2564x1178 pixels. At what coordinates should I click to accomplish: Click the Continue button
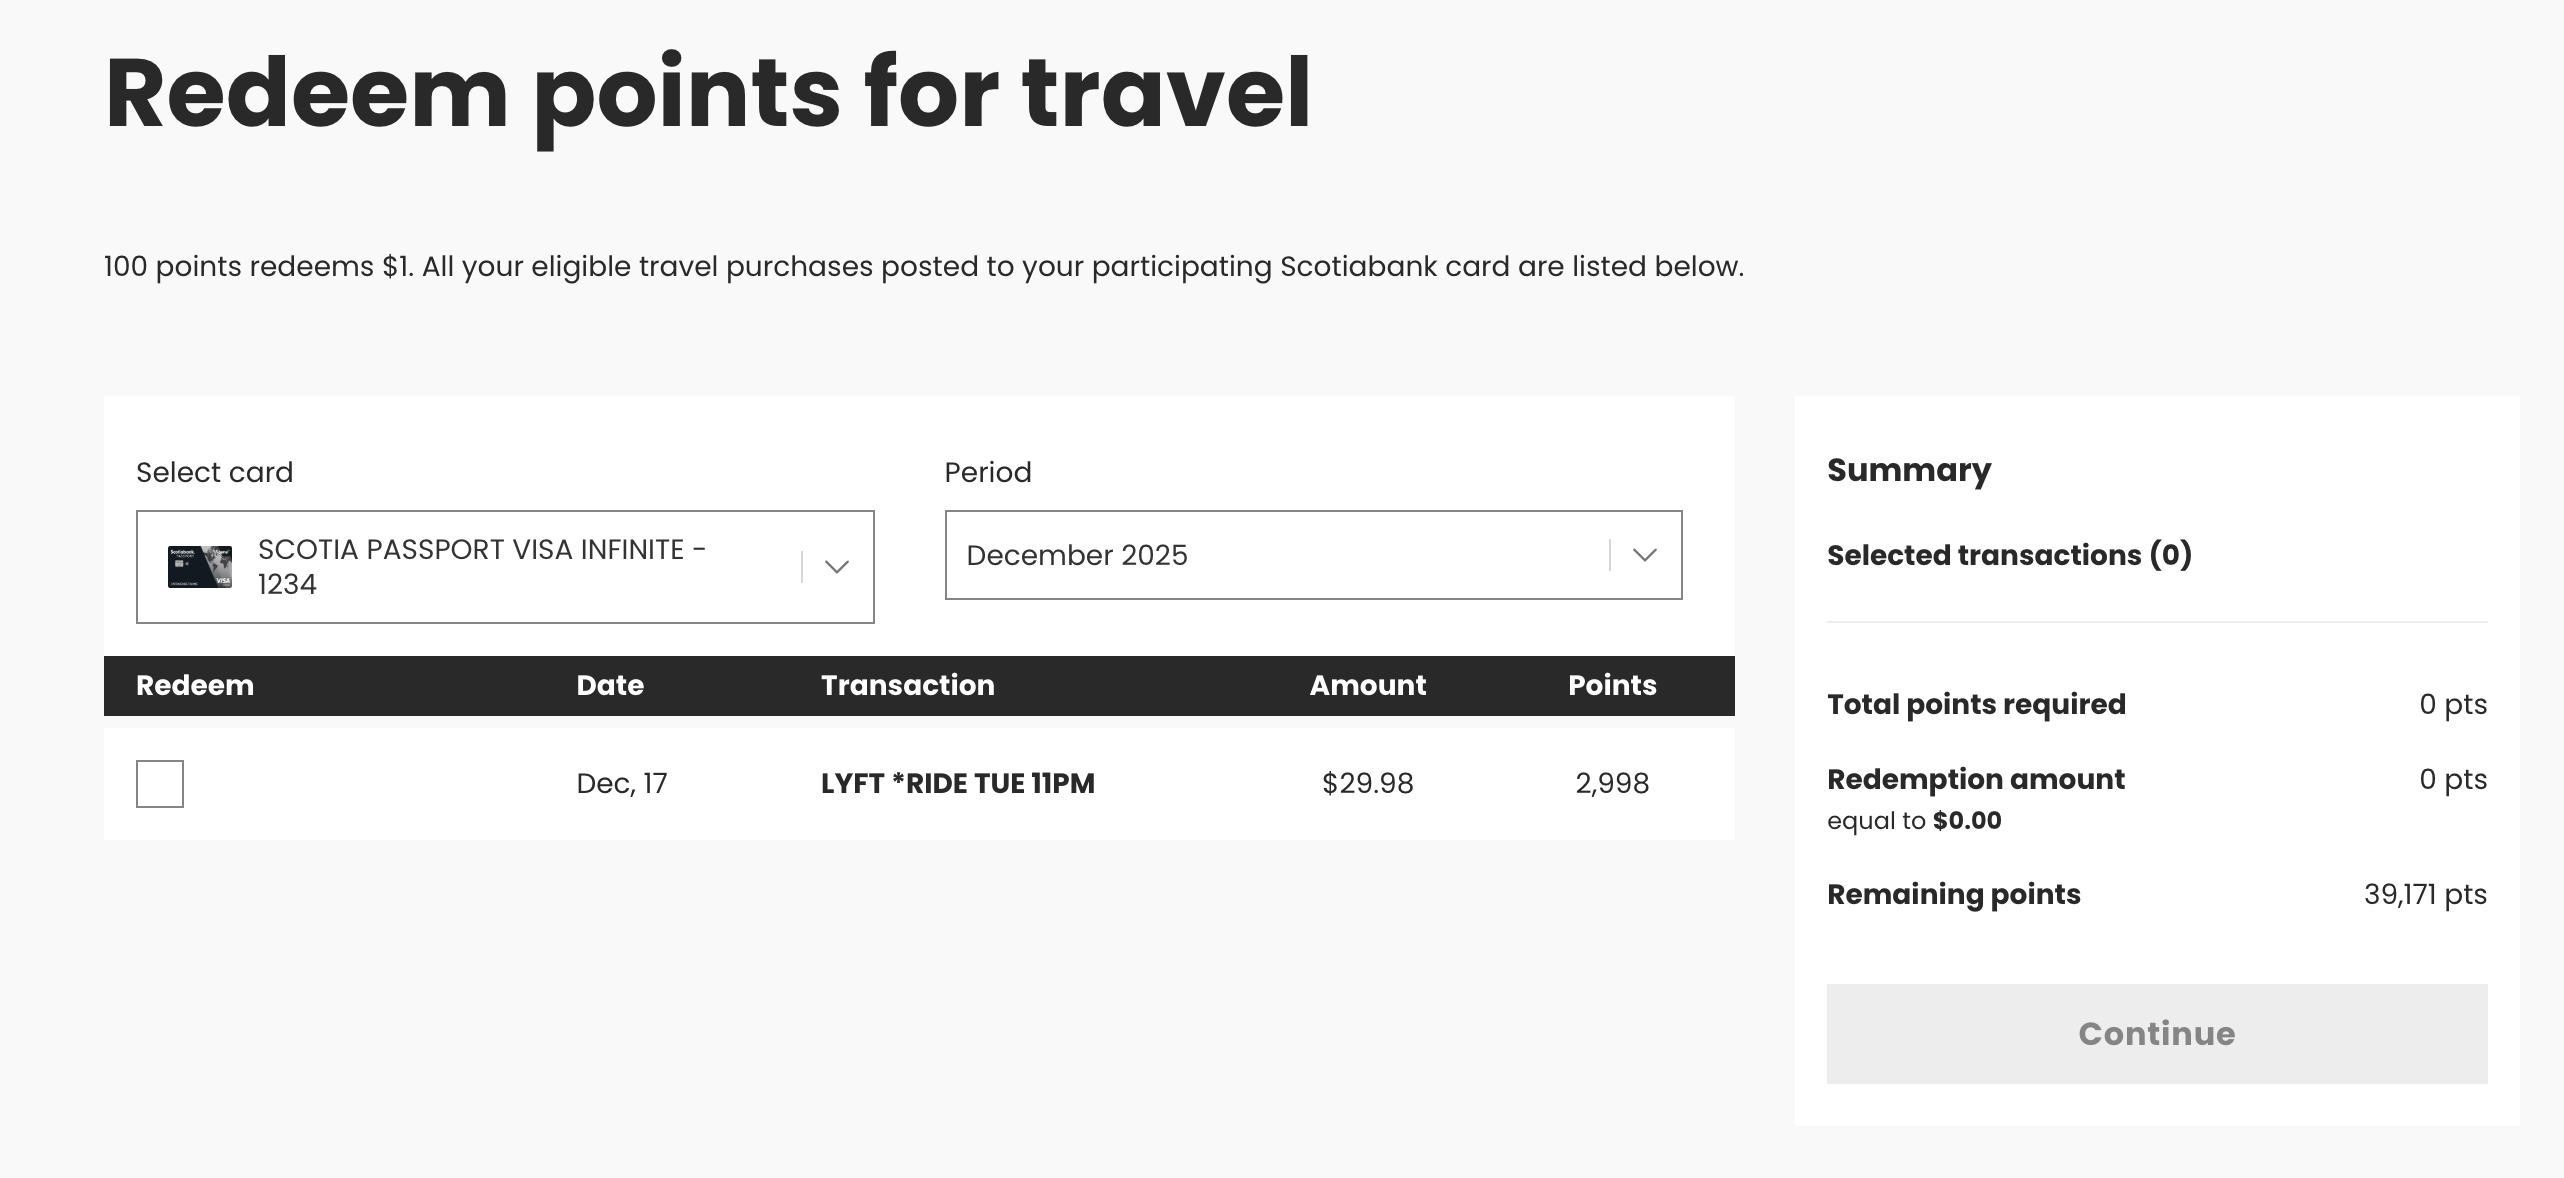click(x=2156, y=1034)
